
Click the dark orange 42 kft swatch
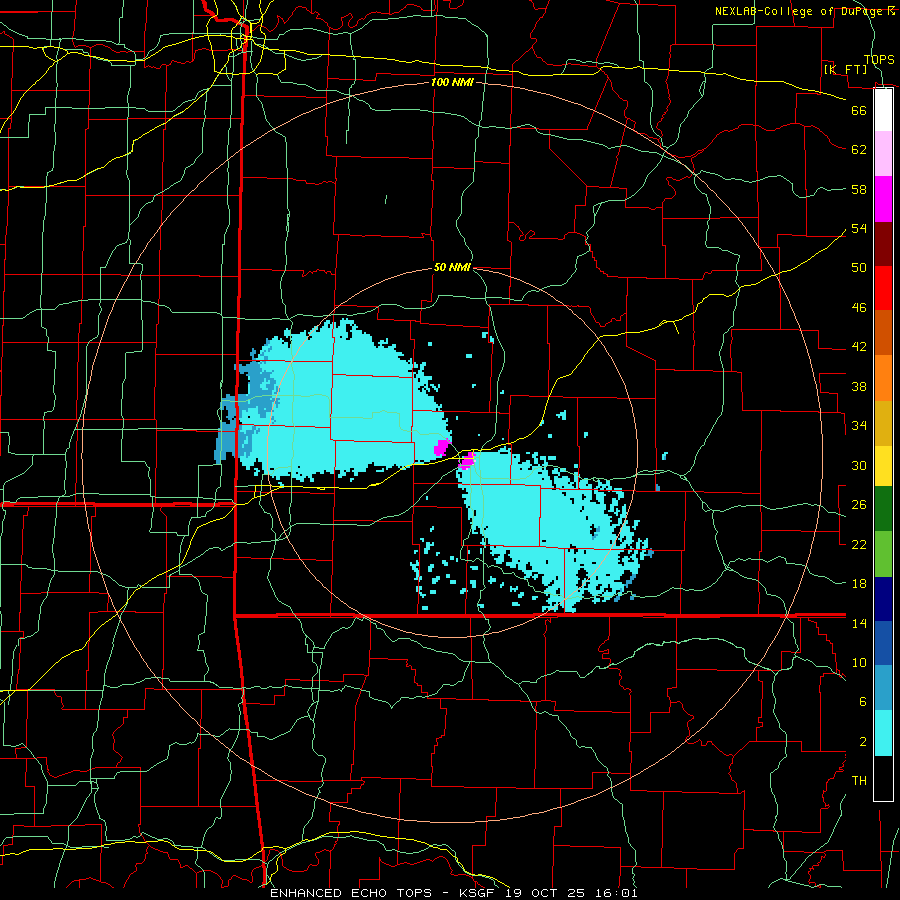tap(883, 332)
